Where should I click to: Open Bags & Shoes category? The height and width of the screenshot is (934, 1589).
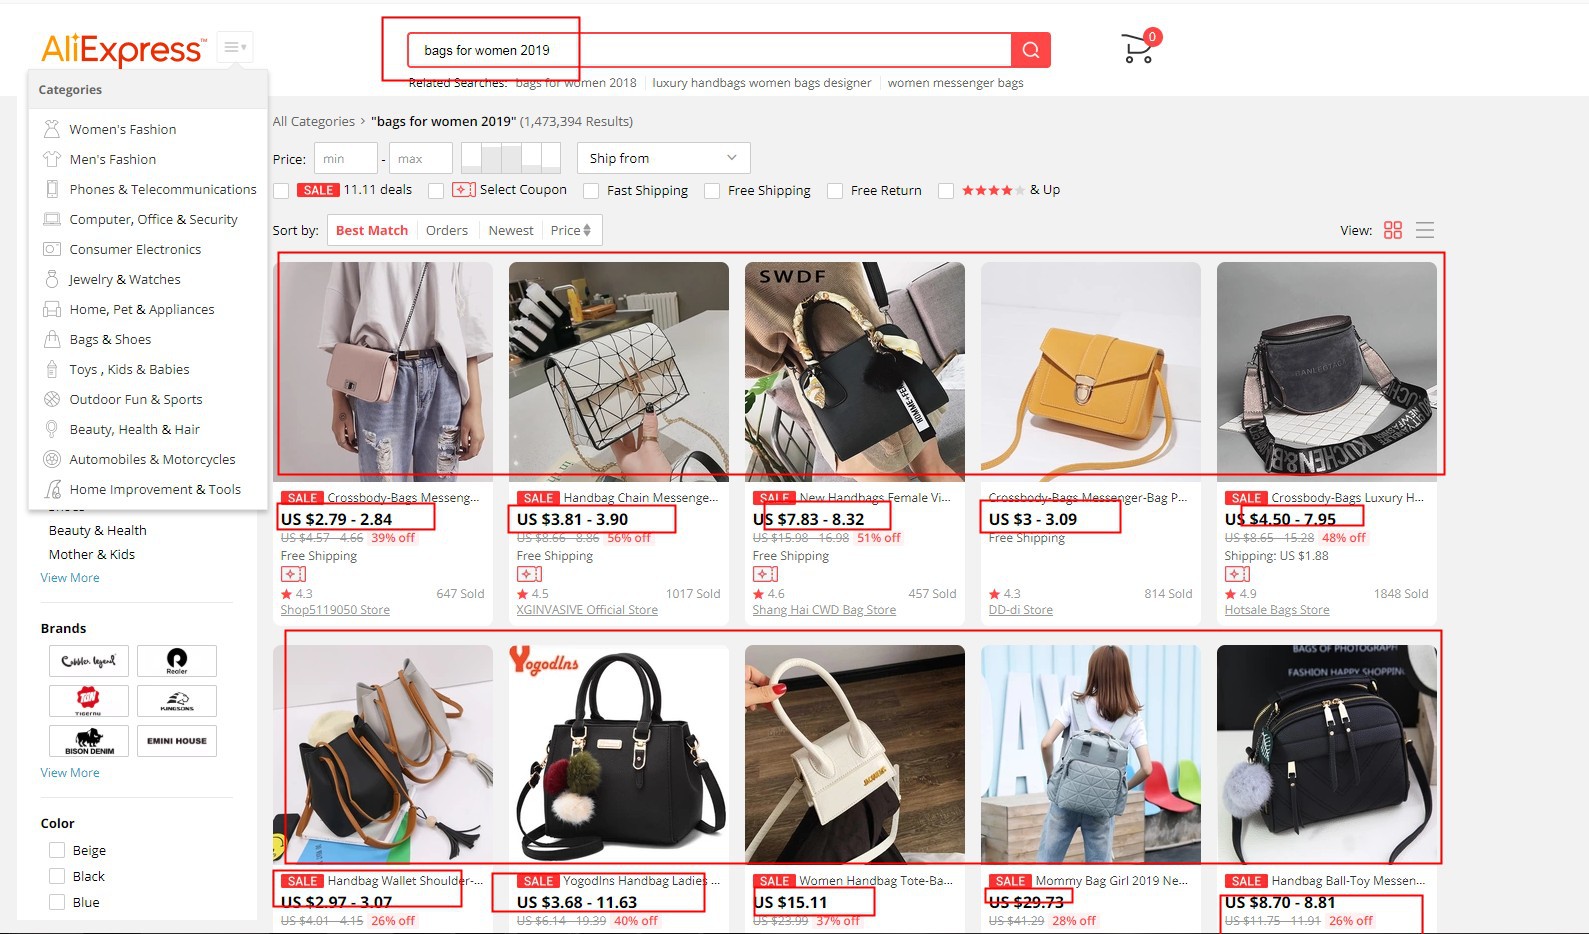[x=110, y=339]
